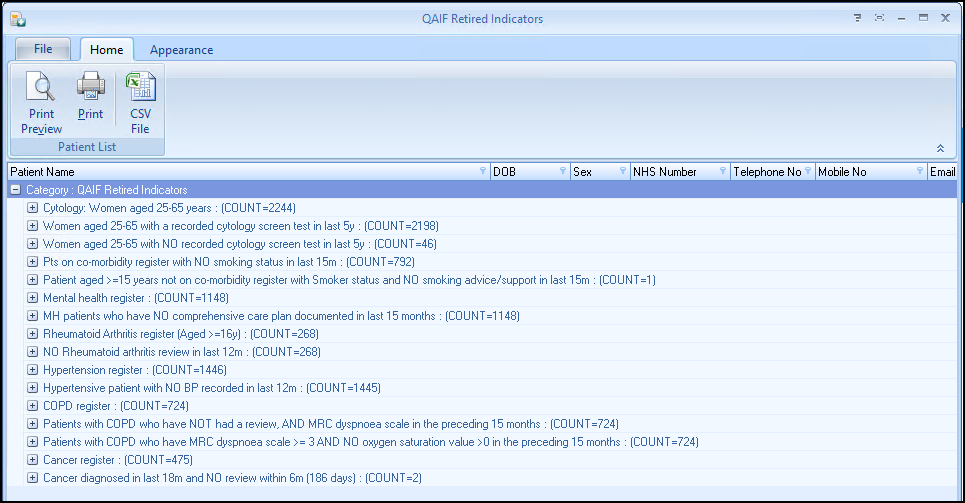Collapse the QAIF Retired Indicators category

(x=15, y=190)
